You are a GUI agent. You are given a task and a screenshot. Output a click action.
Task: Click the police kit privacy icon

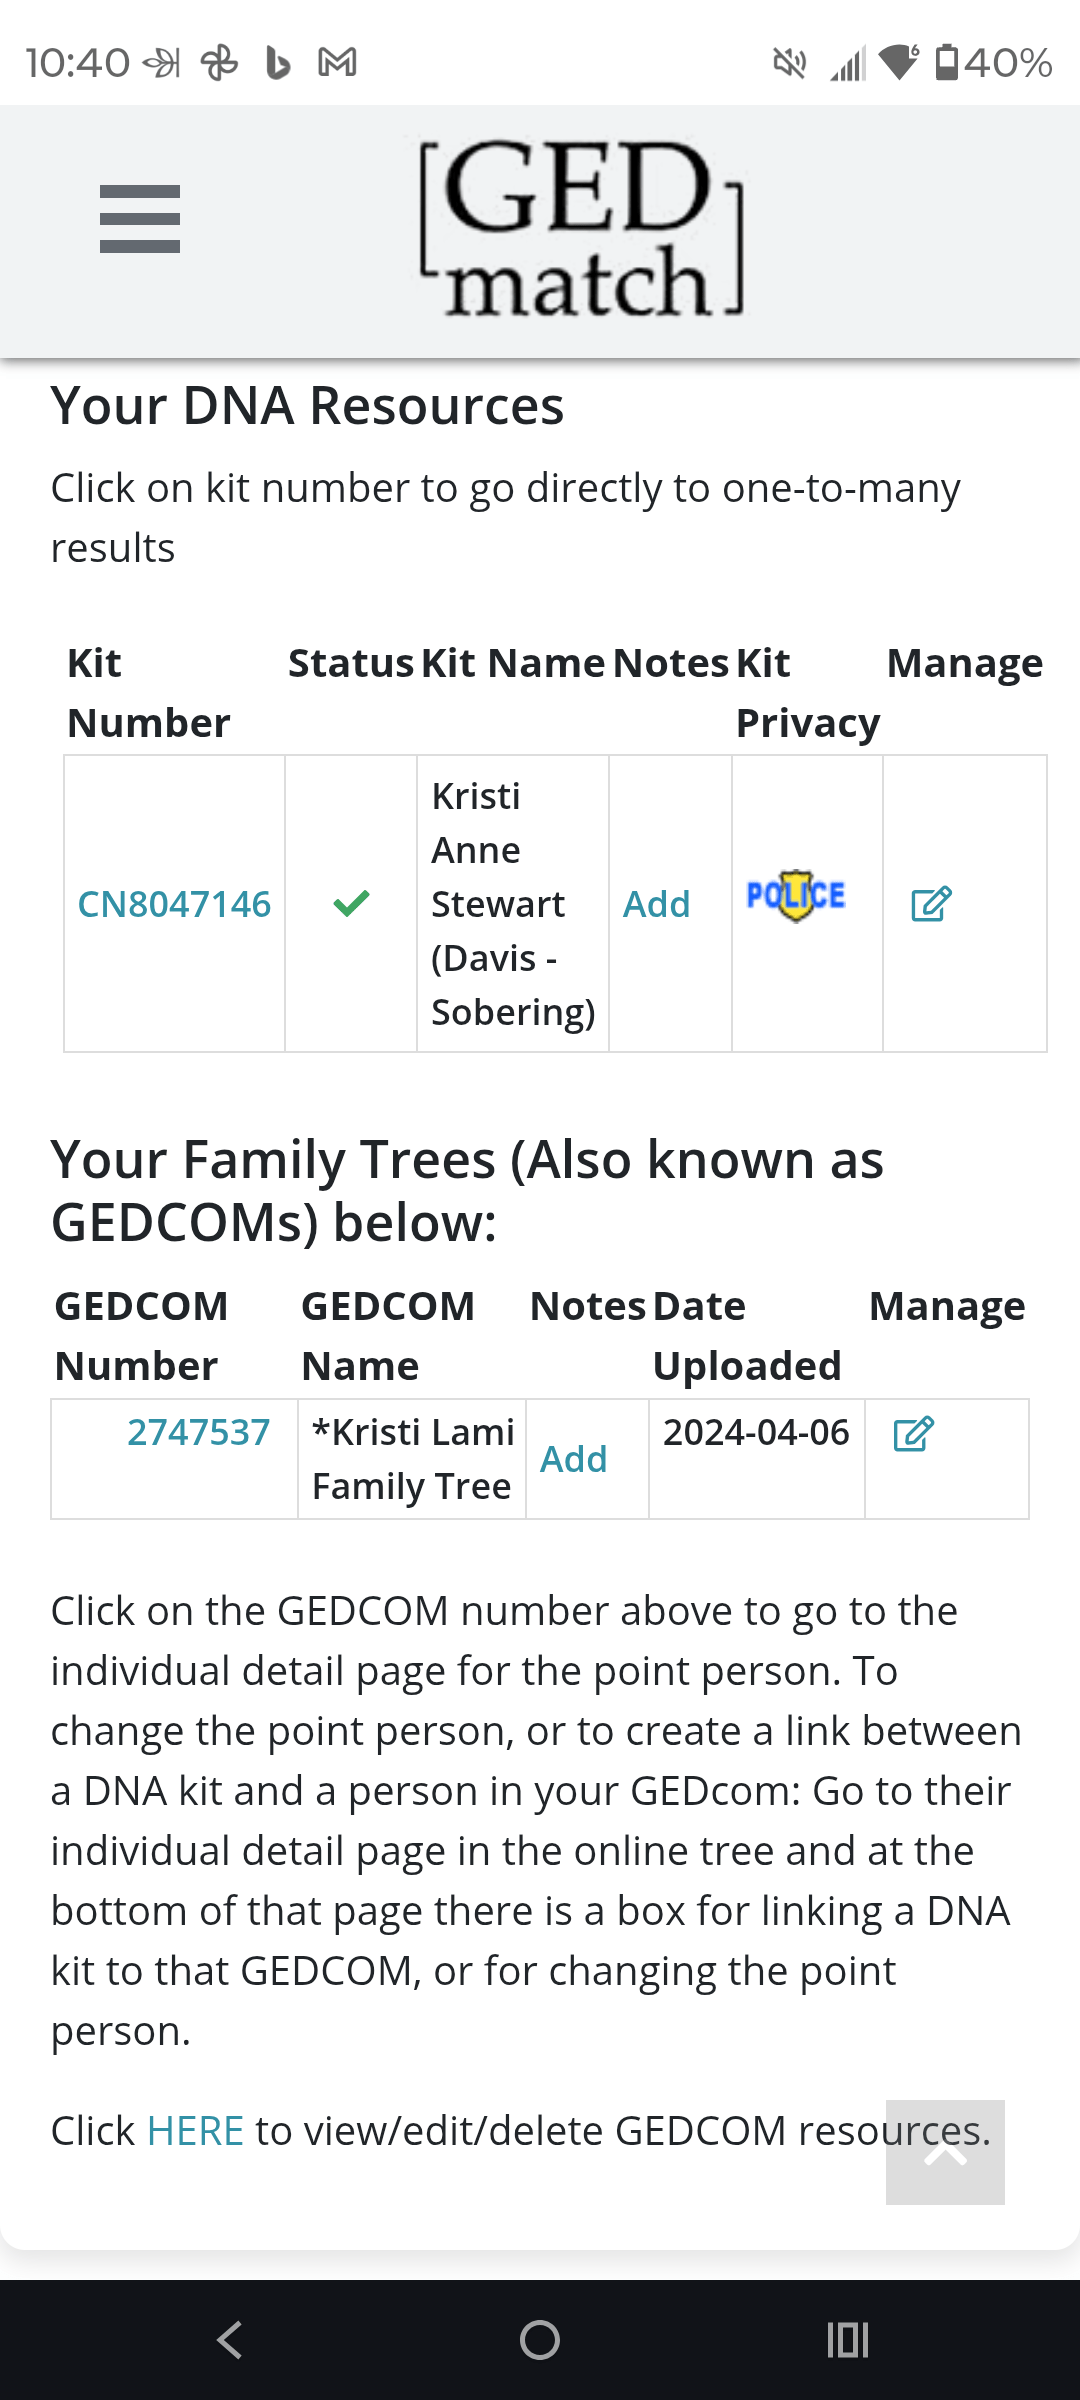coord(796,896)
